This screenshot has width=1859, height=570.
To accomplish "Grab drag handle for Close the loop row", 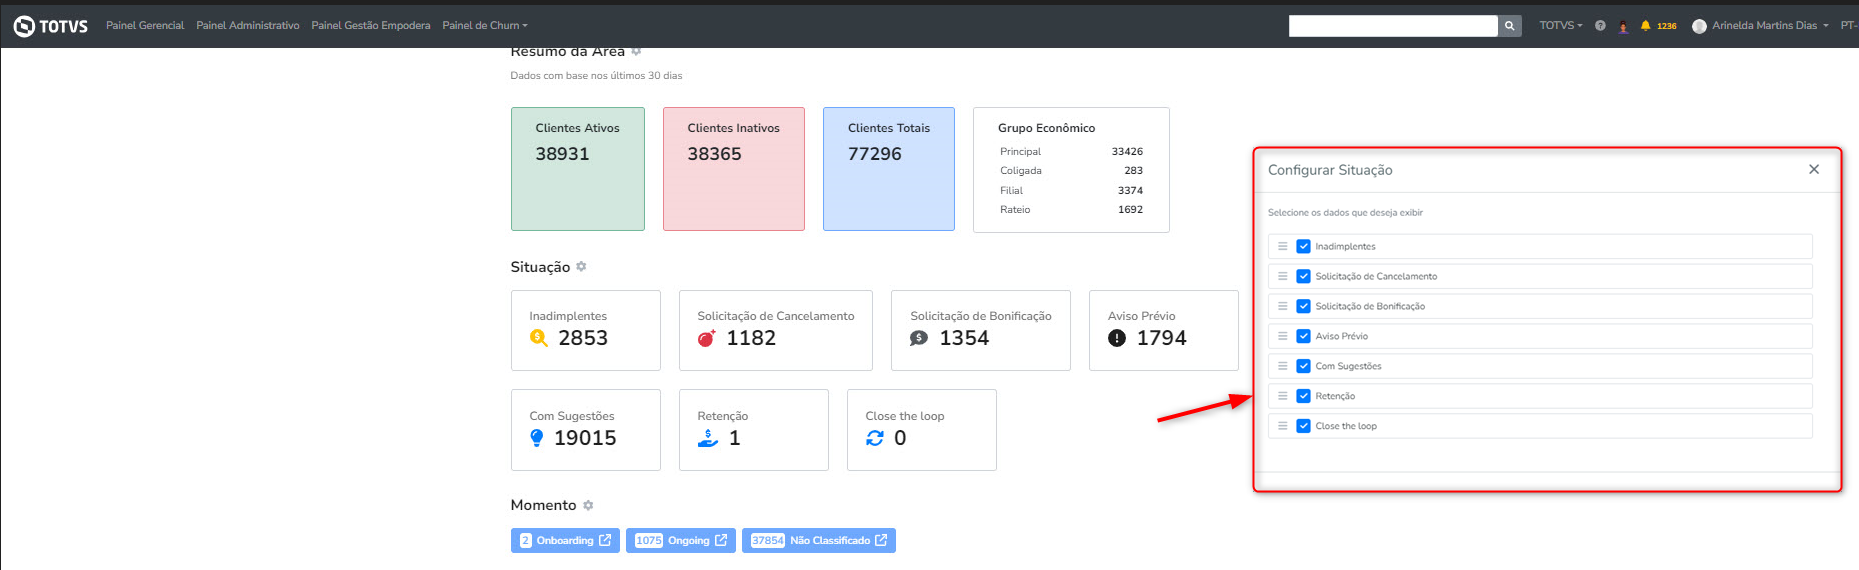I will (x=1282, y=426).
